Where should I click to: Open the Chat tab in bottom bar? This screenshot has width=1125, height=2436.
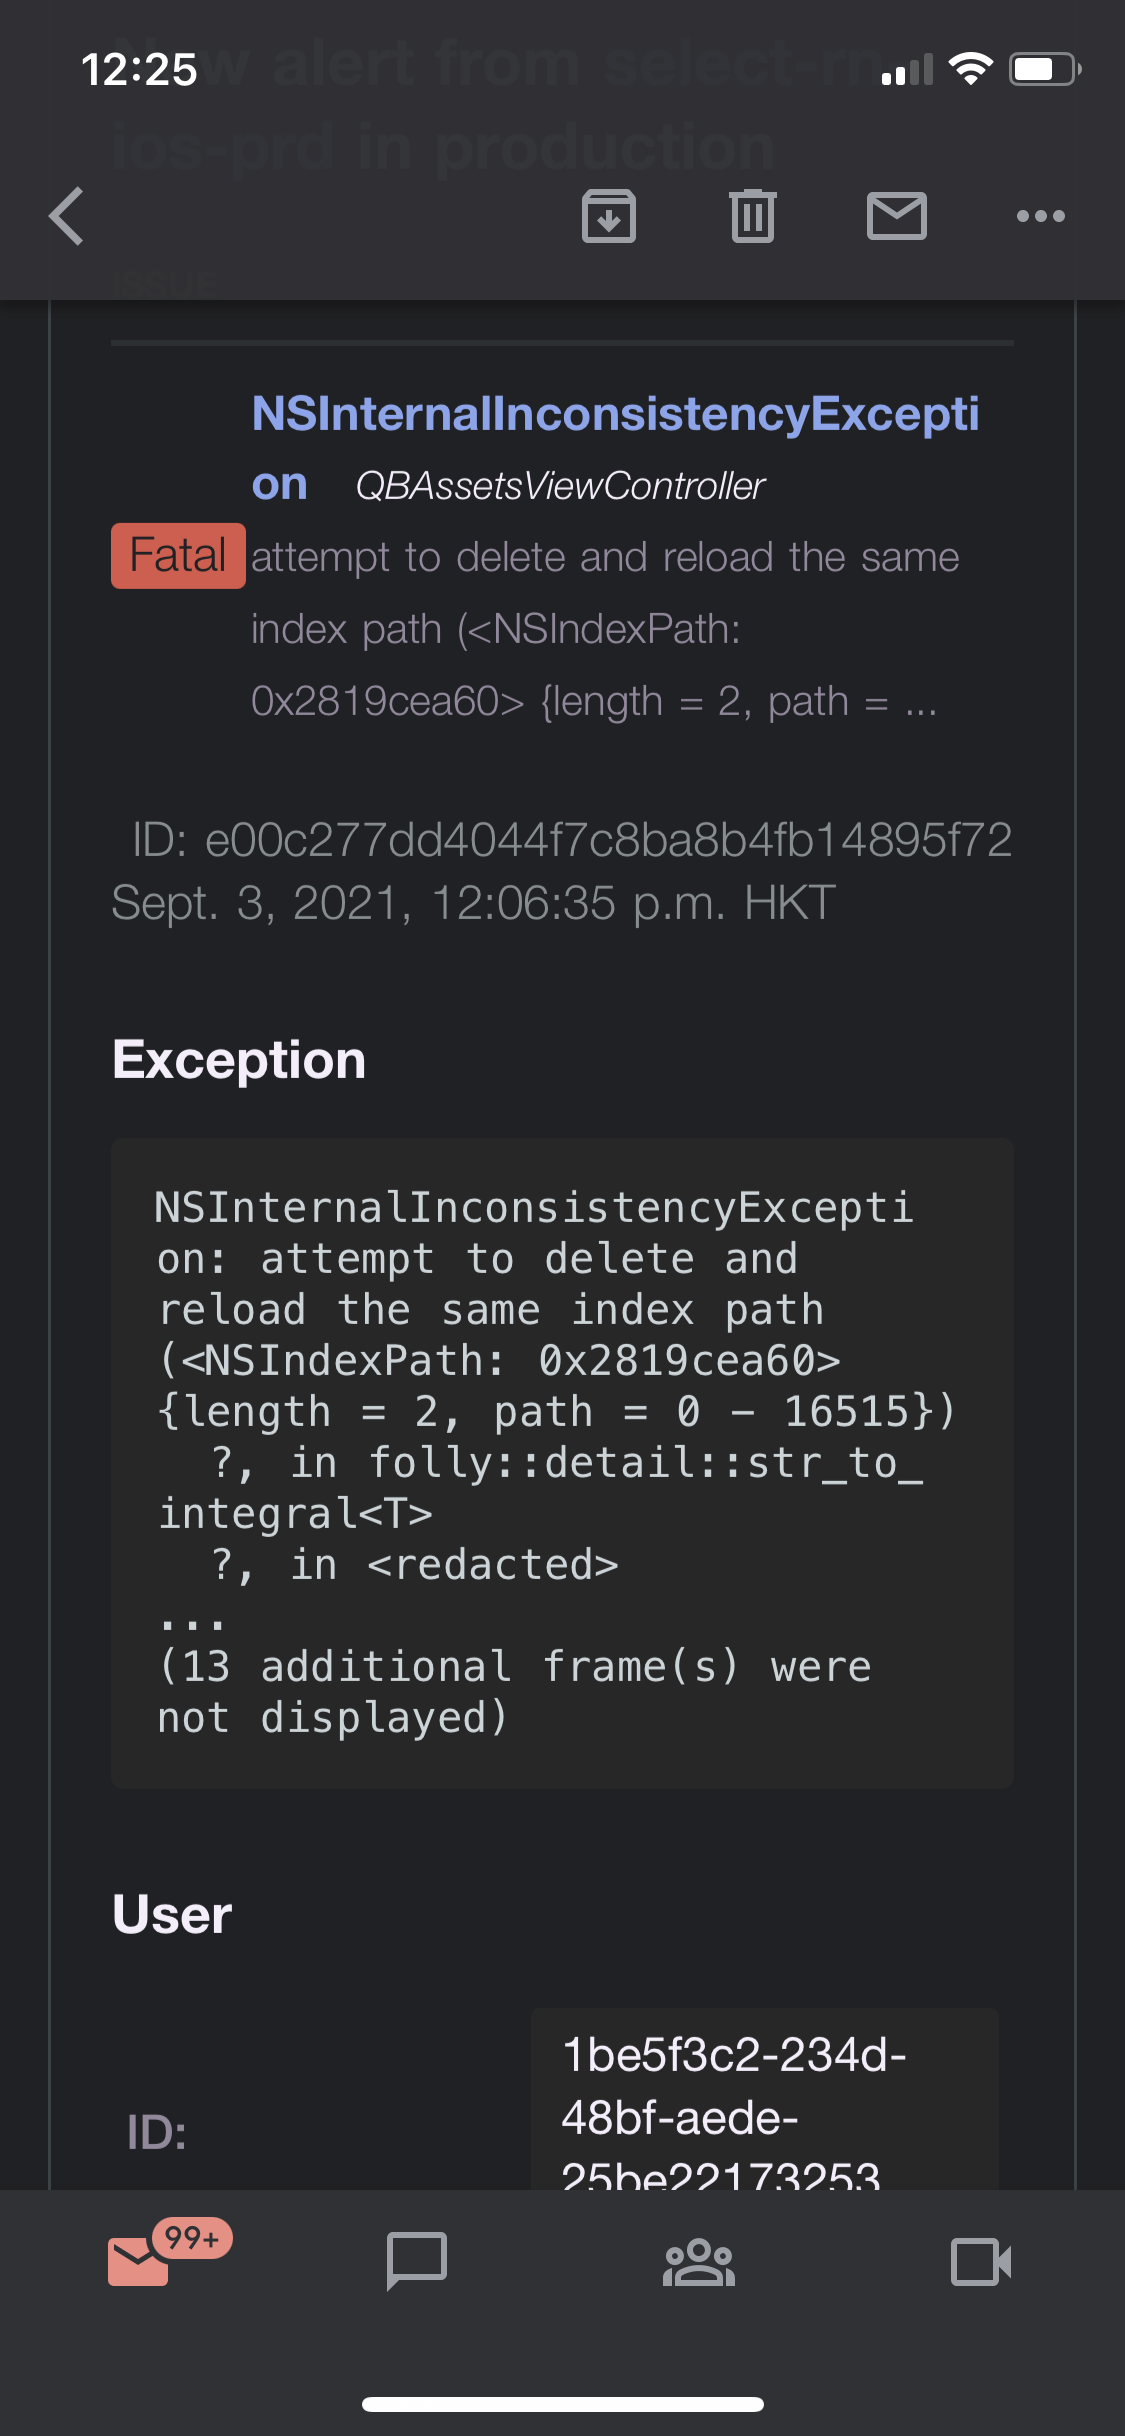(x=417, y=2260)
